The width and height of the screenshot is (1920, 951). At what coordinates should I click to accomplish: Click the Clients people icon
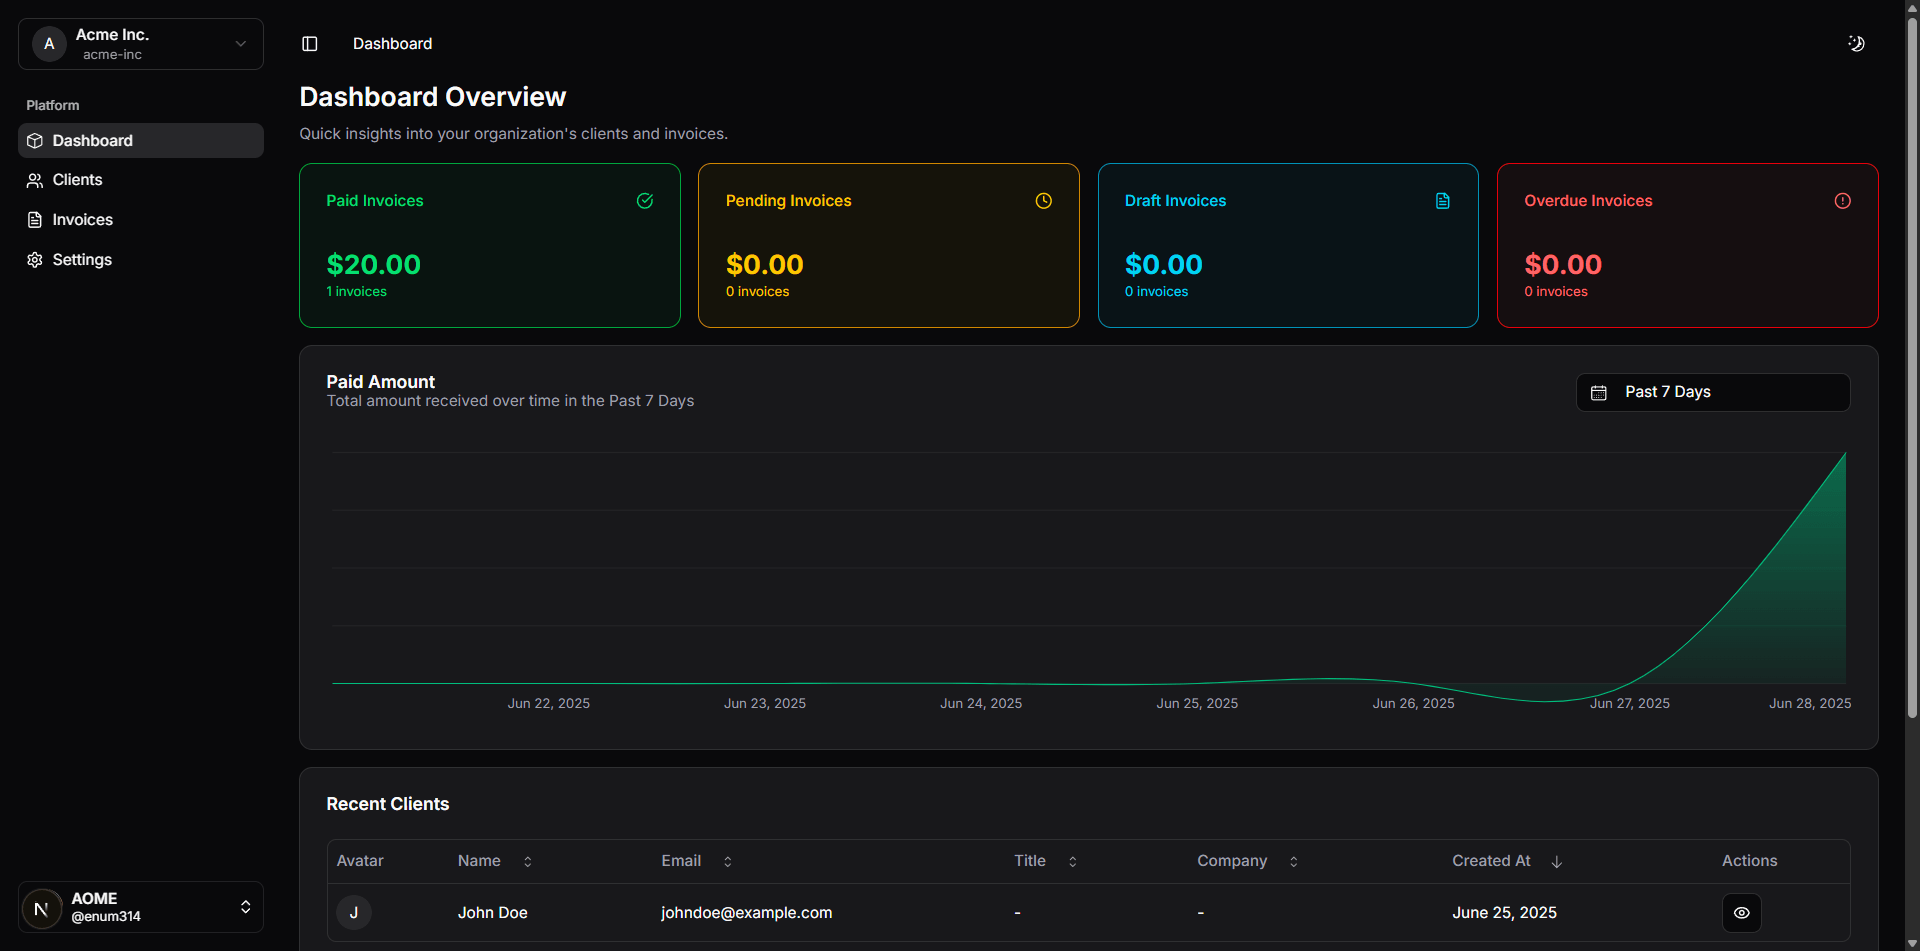tap(35, 180)
